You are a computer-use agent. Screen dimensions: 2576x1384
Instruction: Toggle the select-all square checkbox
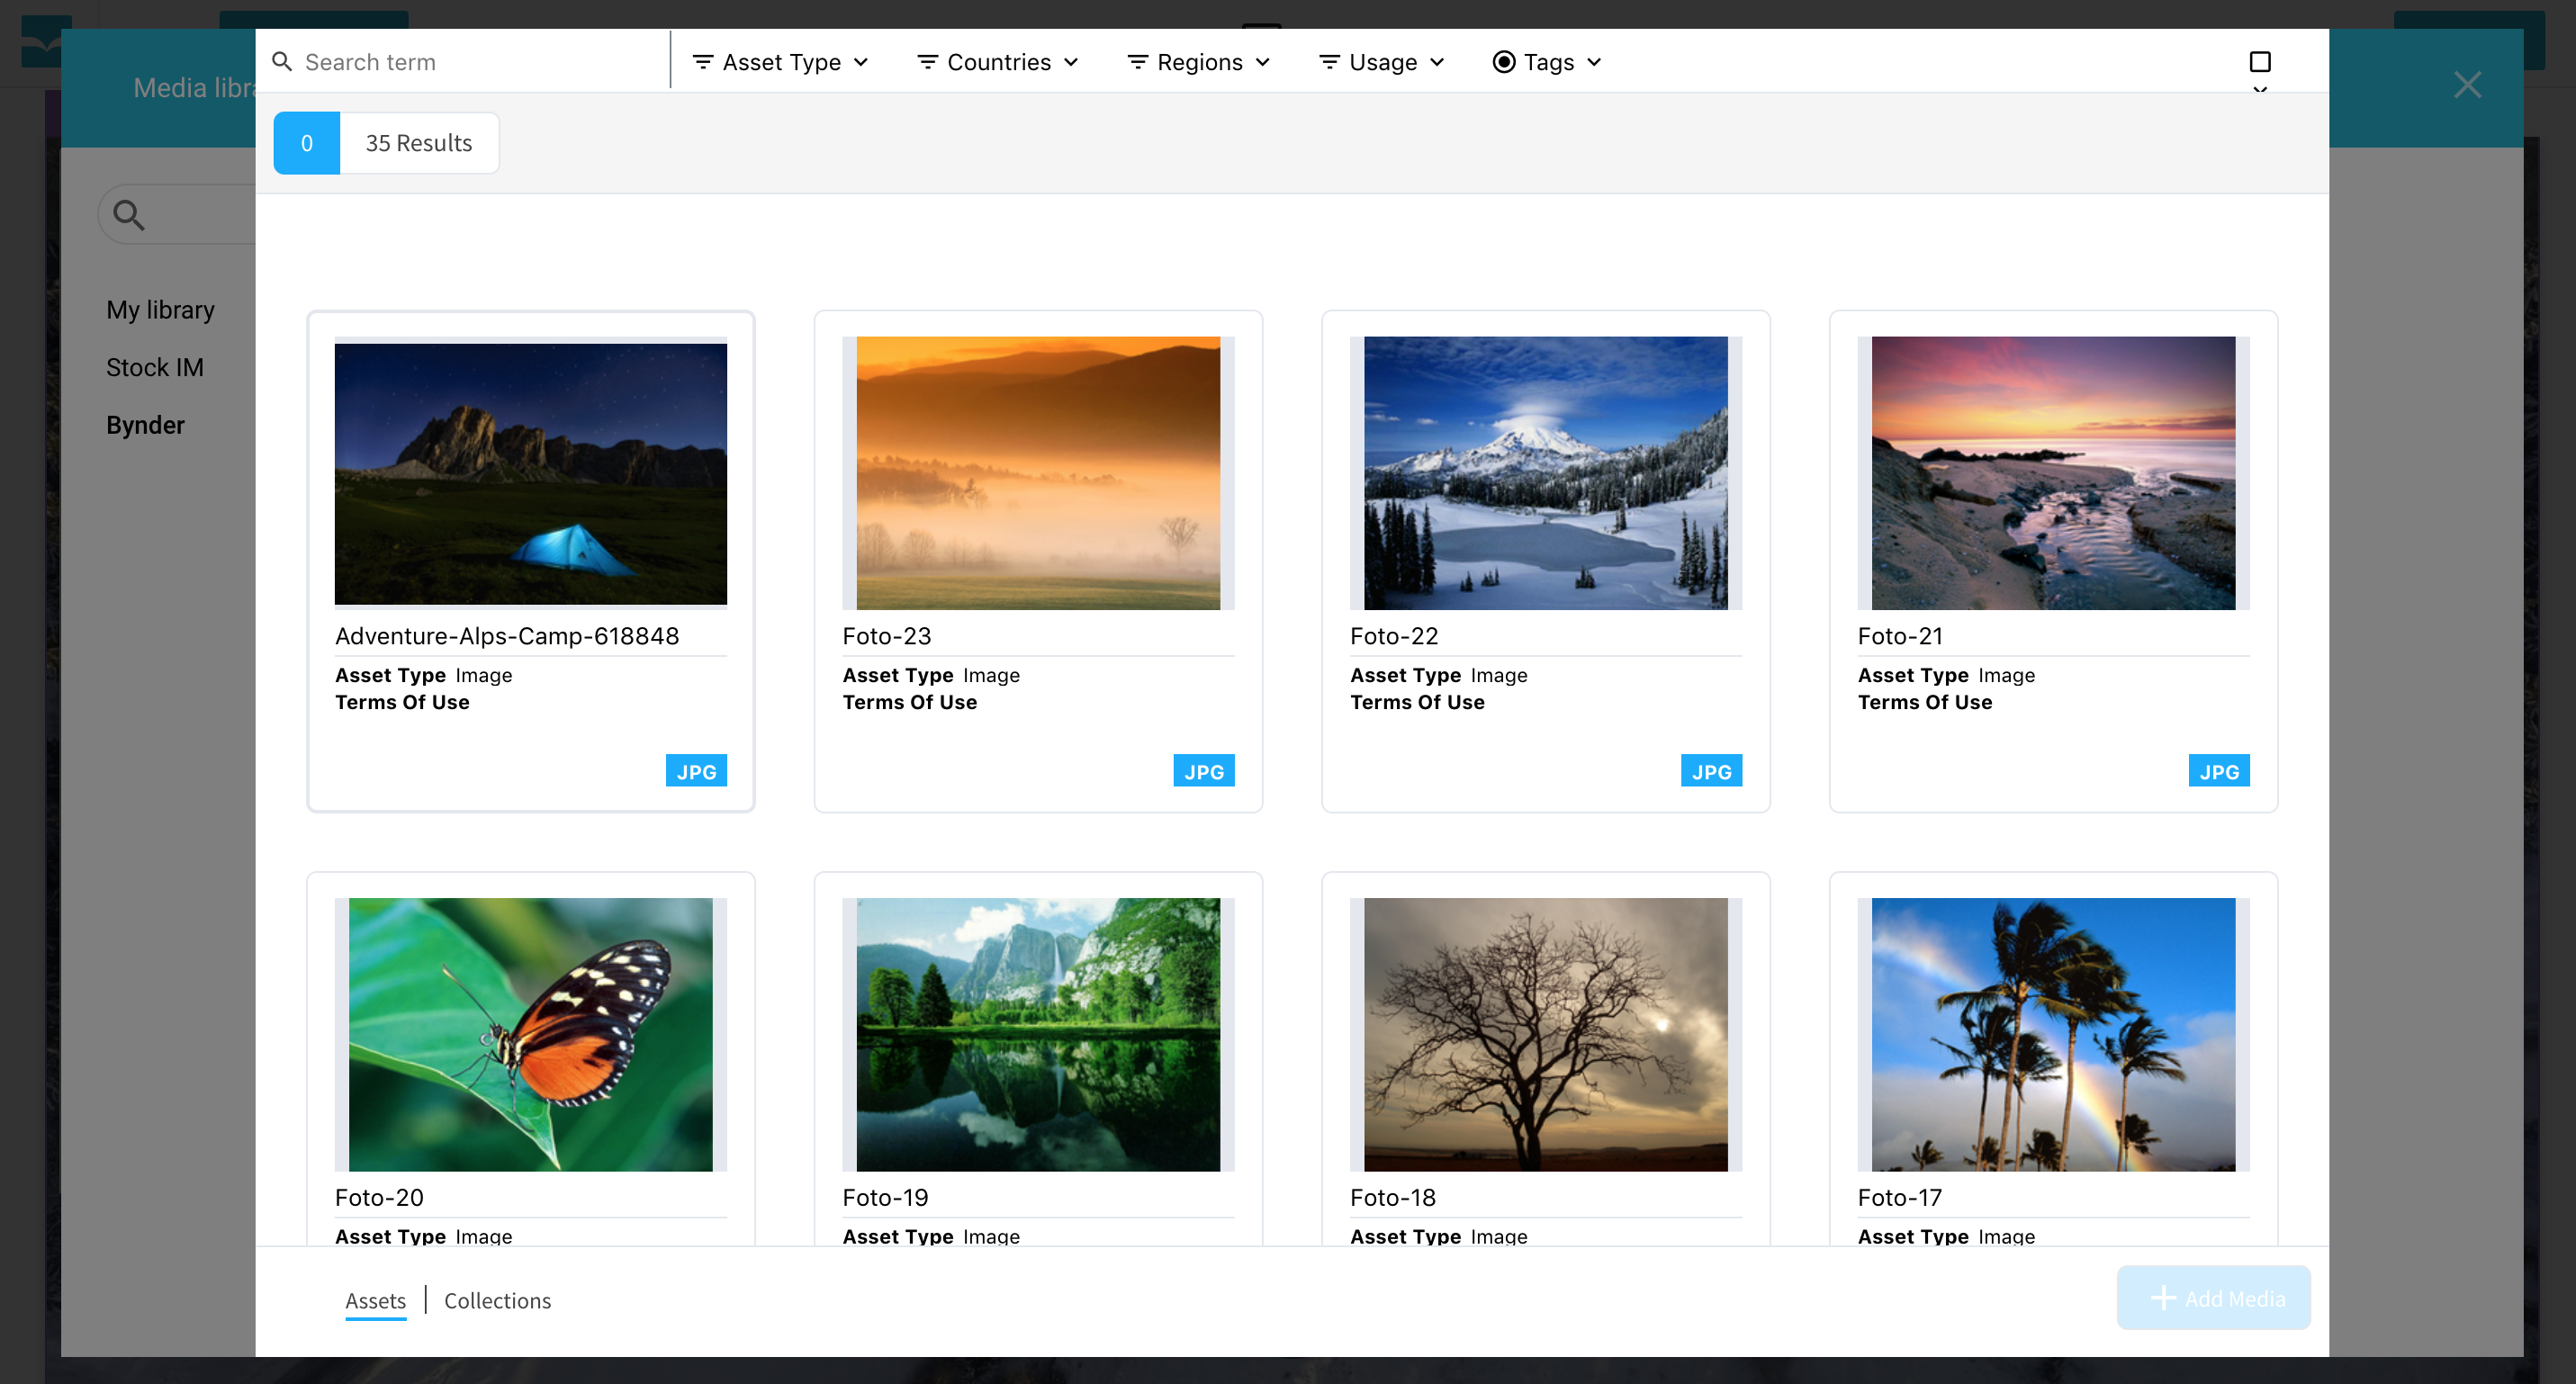(x=2259, y=62)
